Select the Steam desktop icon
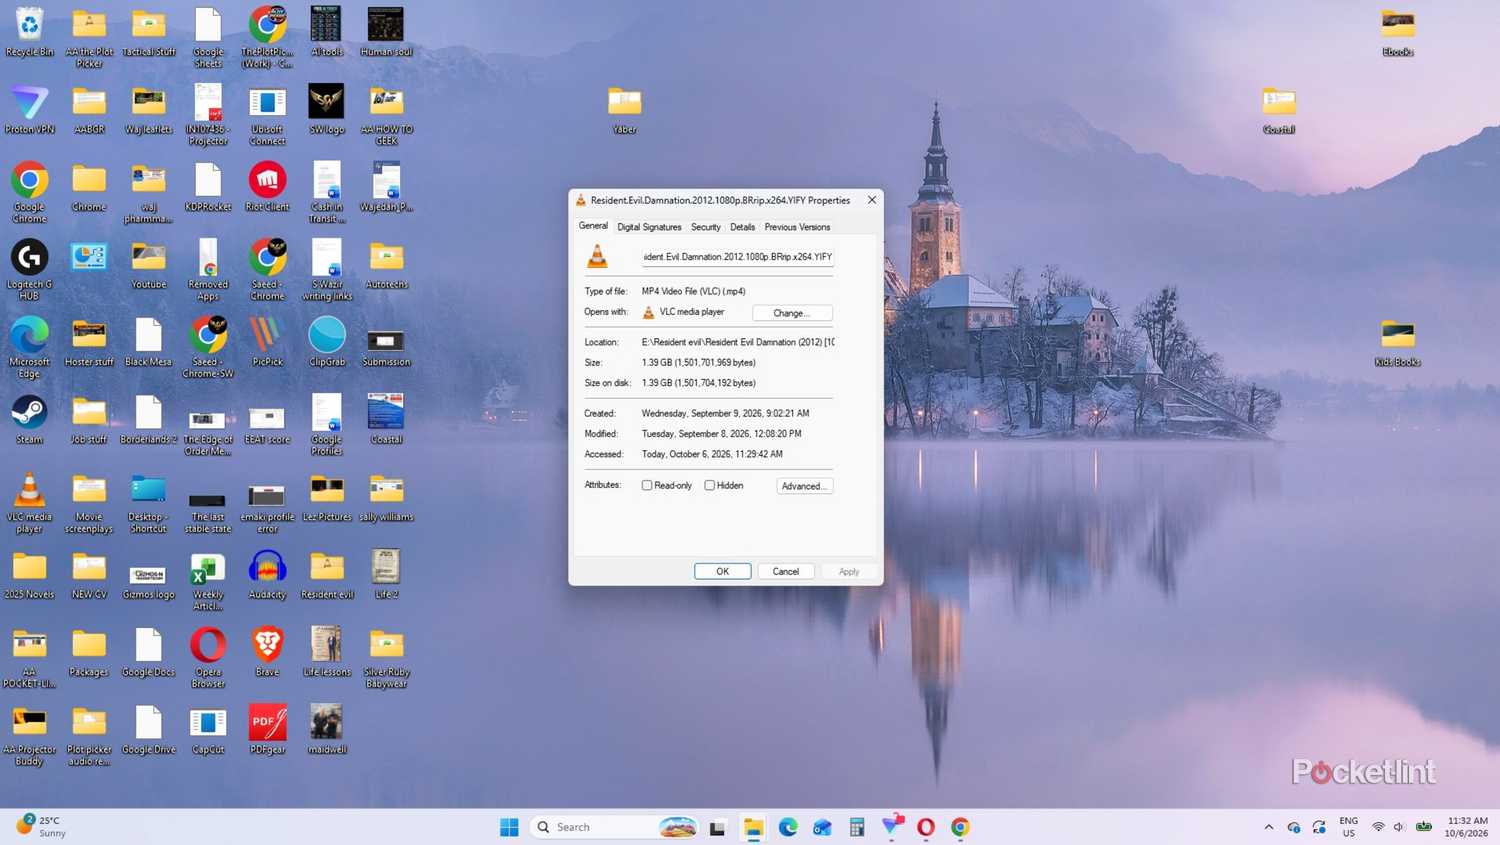1500x845 pixels. click(x=29, y=419)
